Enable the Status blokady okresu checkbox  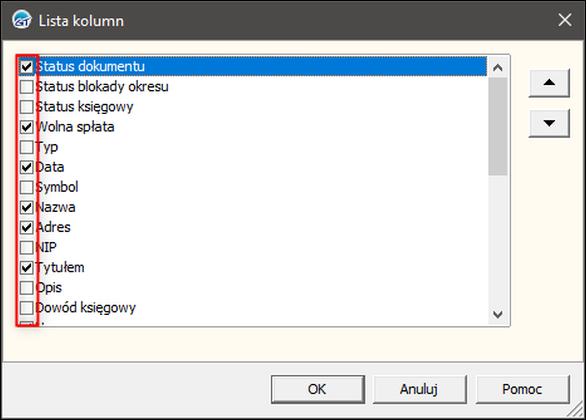pos(27,87)
